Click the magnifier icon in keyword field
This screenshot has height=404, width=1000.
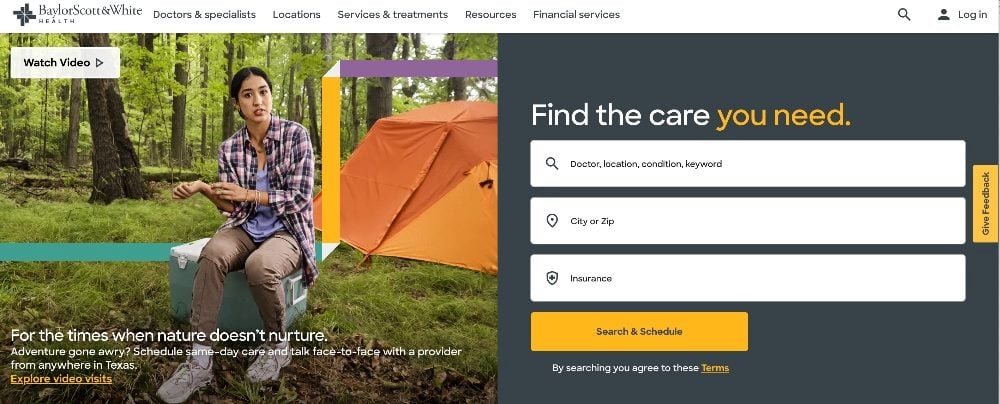tap(552, 163)
